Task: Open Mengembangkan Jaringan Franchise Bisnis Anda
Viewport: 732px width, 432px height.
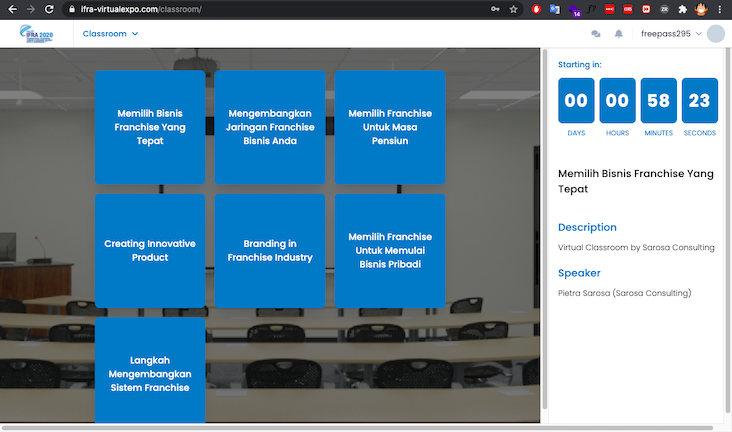Action: pos(270,127)
